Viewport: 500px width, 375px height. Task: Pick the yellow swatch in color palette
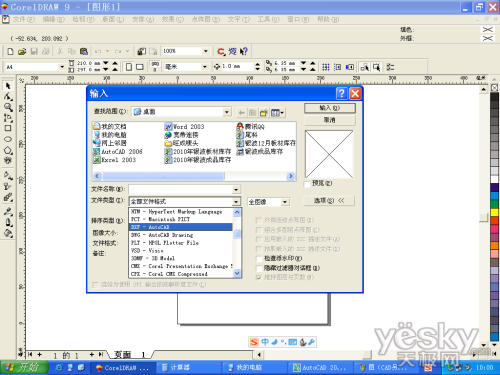[x=494, y=212]
